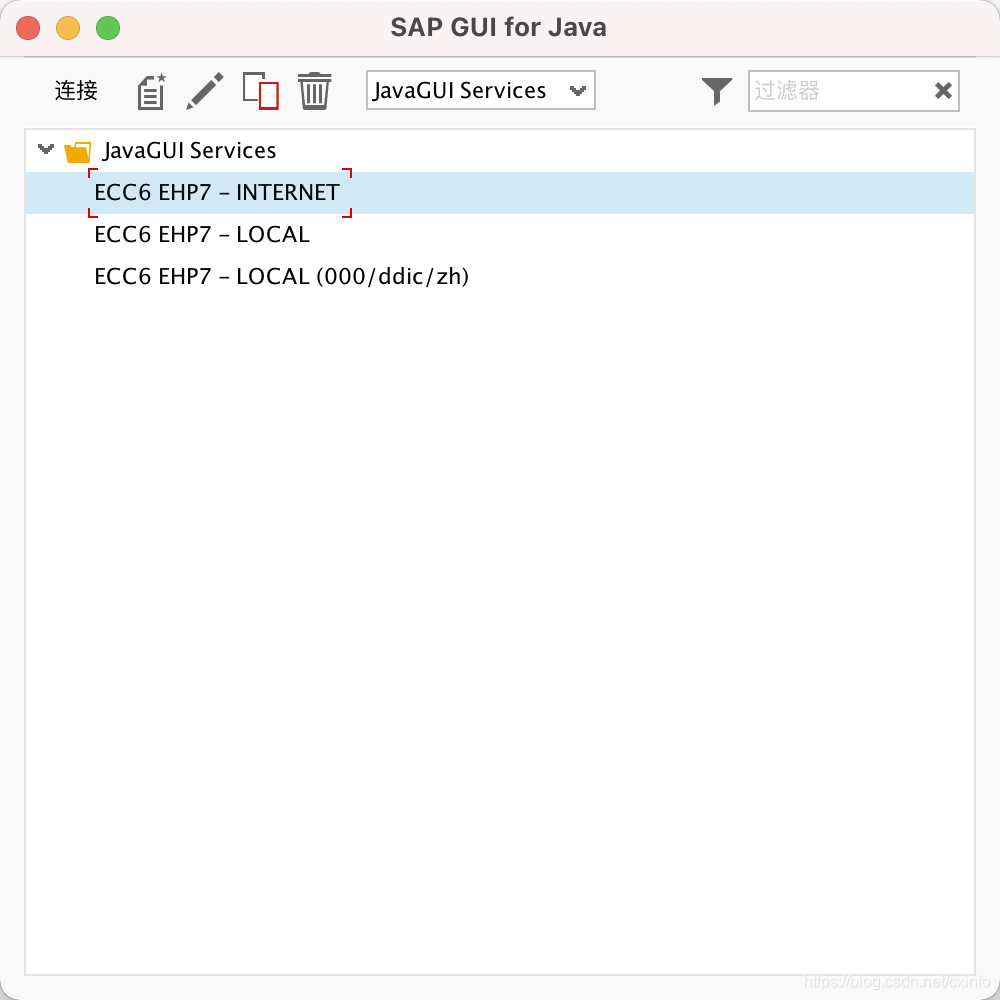The height and width of the screenshot is (1000, 1000).
Task: Delete the connection using the trash icon
Action: (314, 91)
